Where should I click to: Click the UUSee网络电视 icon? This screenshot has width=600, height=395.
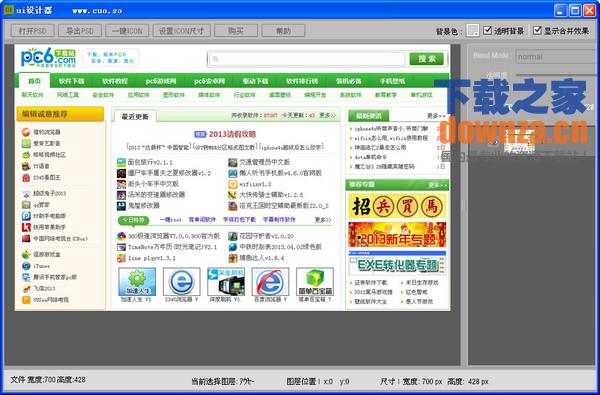(x=26, y=300)
